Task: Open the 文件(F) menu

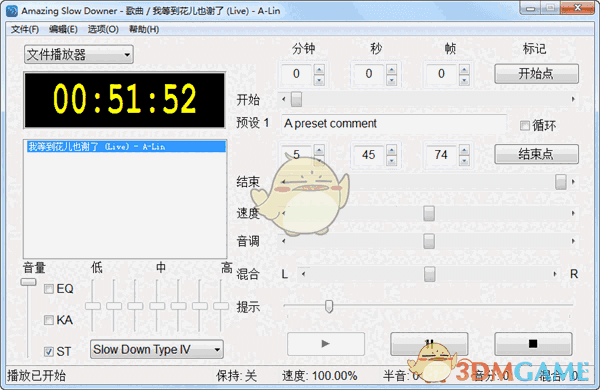Action: coord(25,29)
